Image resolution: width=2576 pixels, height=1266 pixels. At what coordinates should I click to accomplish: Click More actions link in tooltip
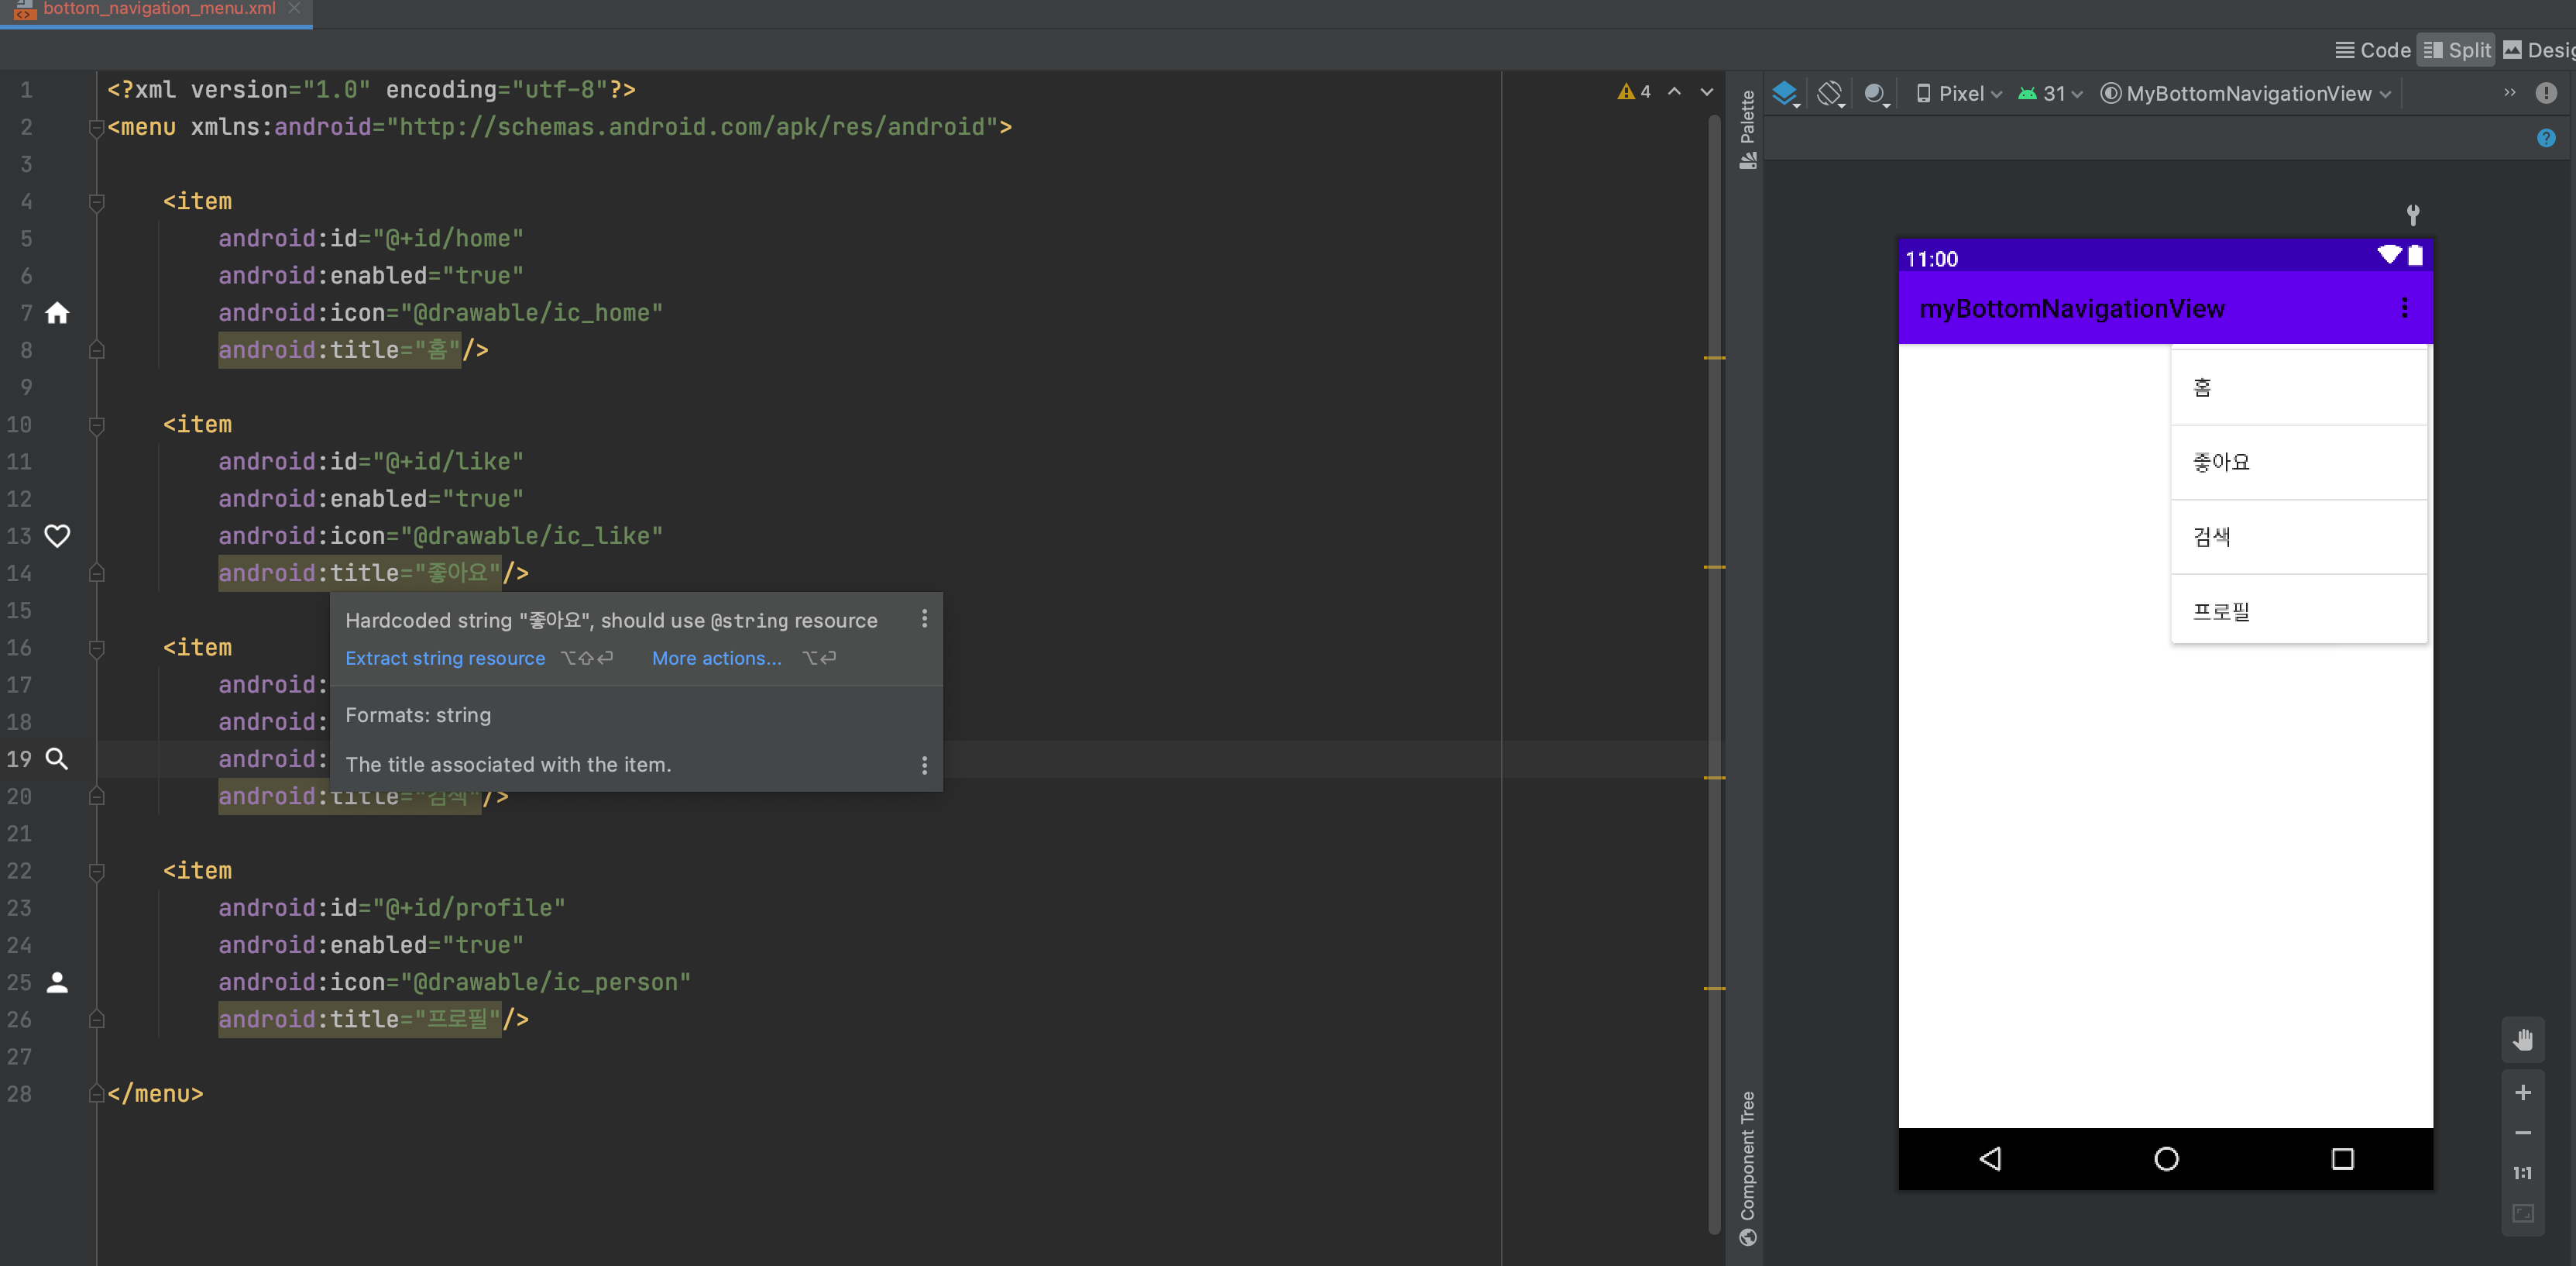(x=716, y=658)
